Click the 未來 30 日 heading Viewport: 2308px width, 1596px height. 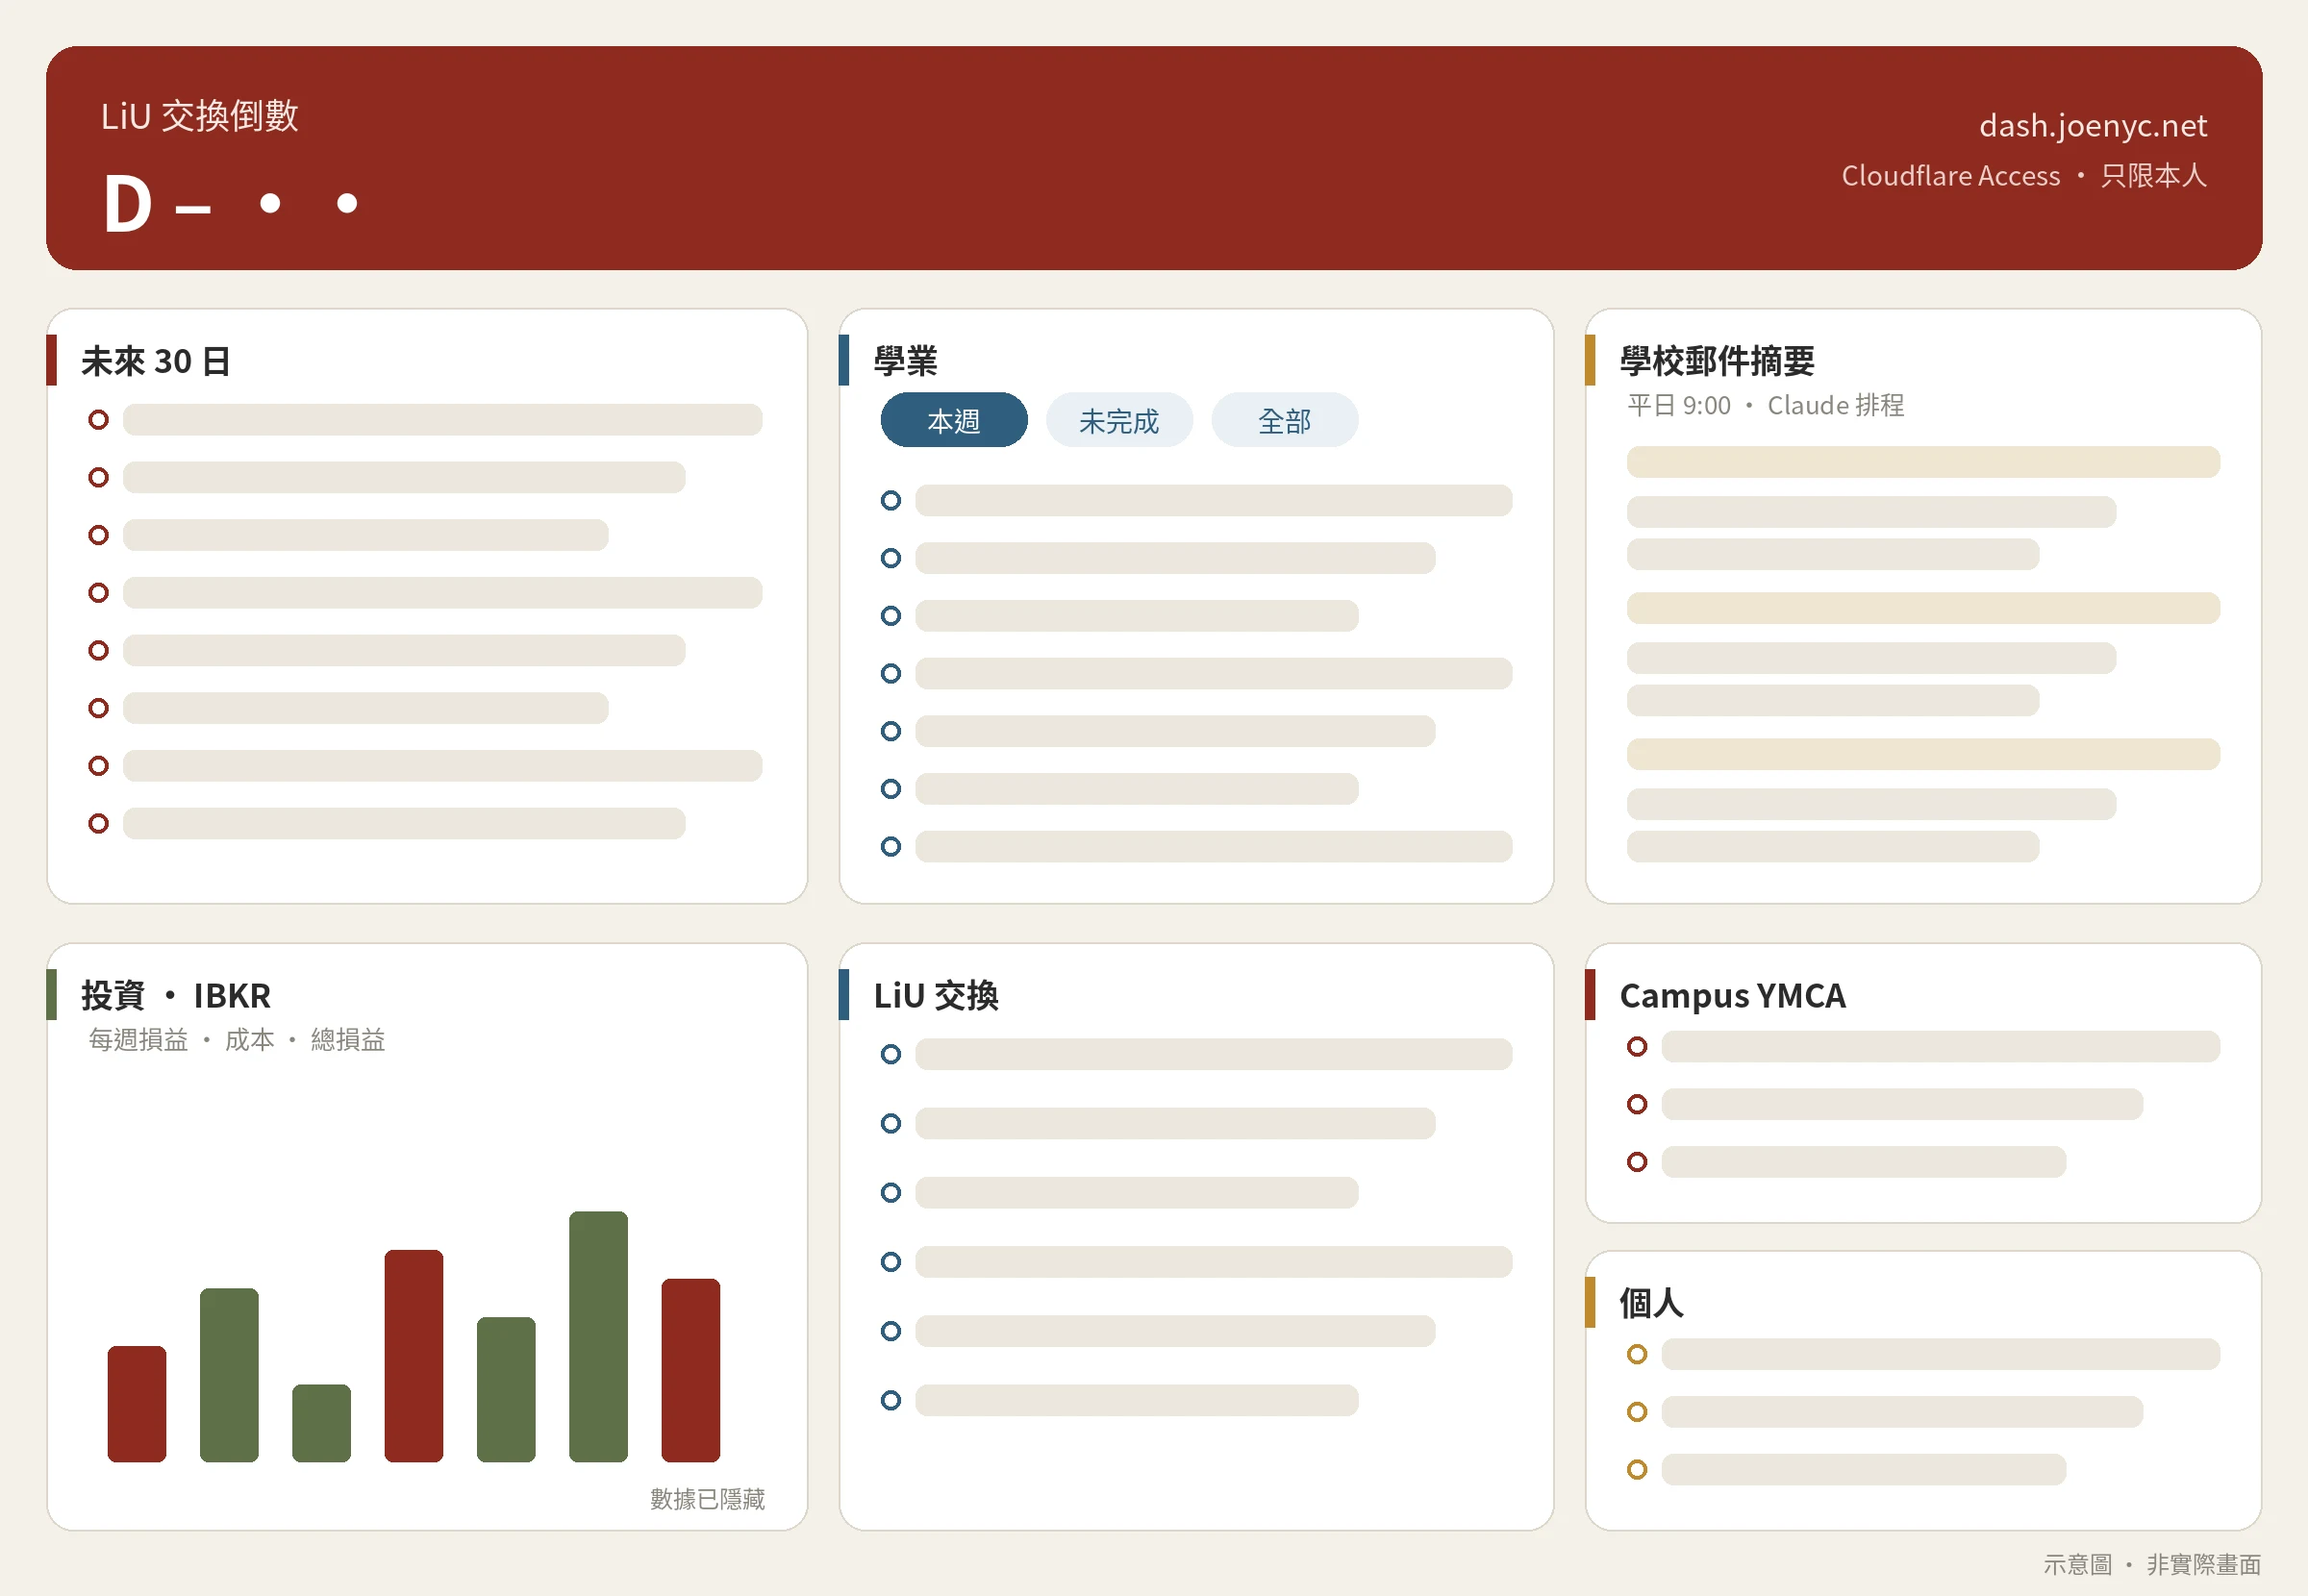click(x=156, y=361)
